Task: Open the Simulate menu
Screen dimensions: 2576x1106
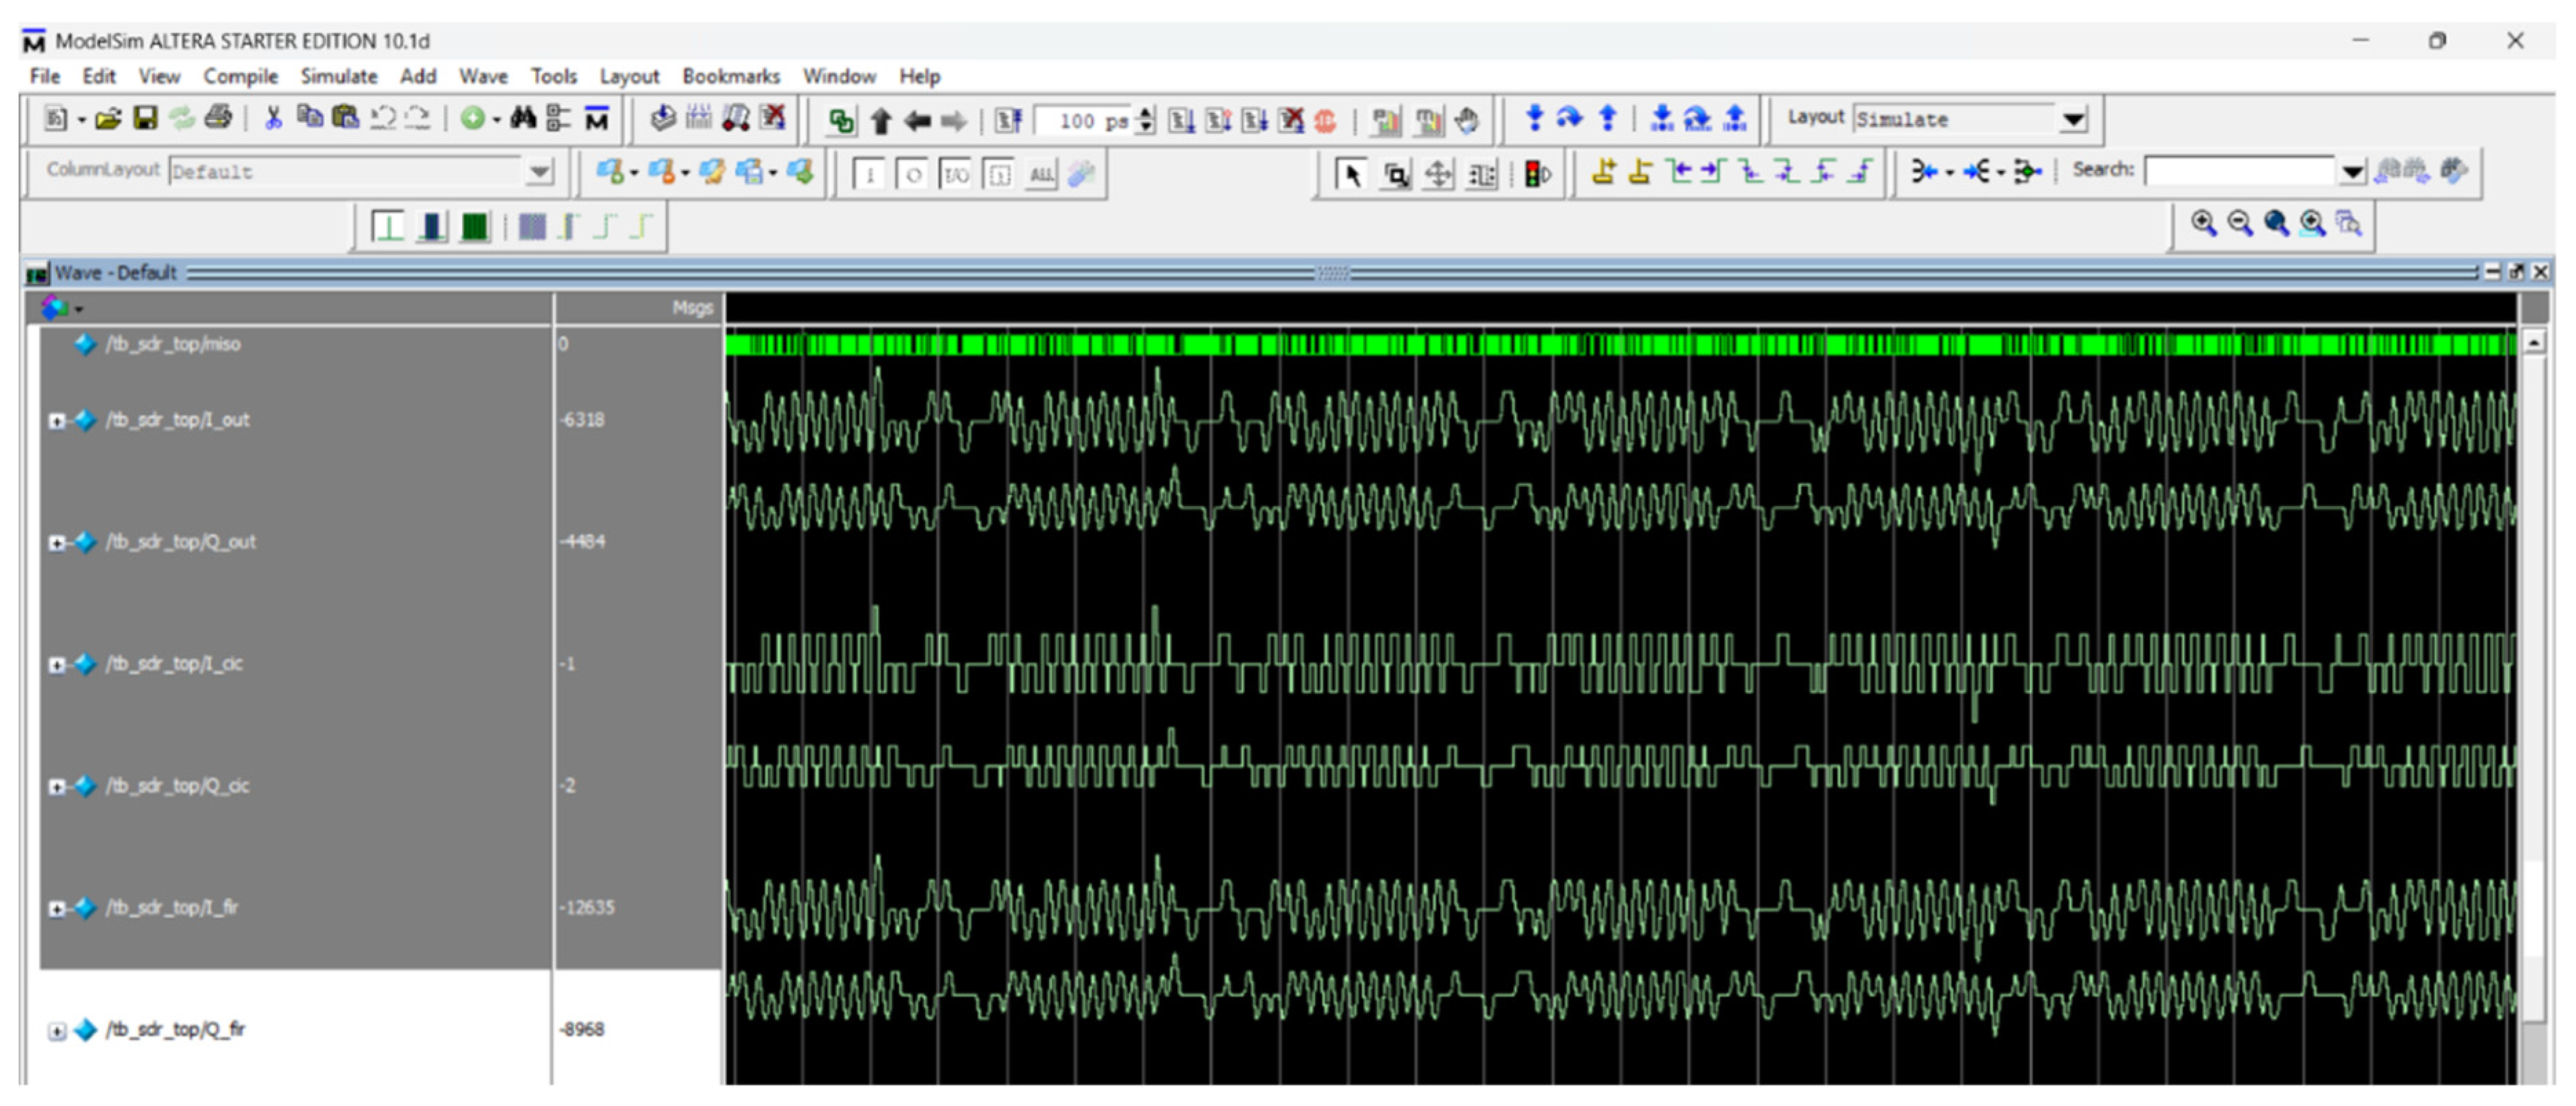Action: click(x=338, y=76)
